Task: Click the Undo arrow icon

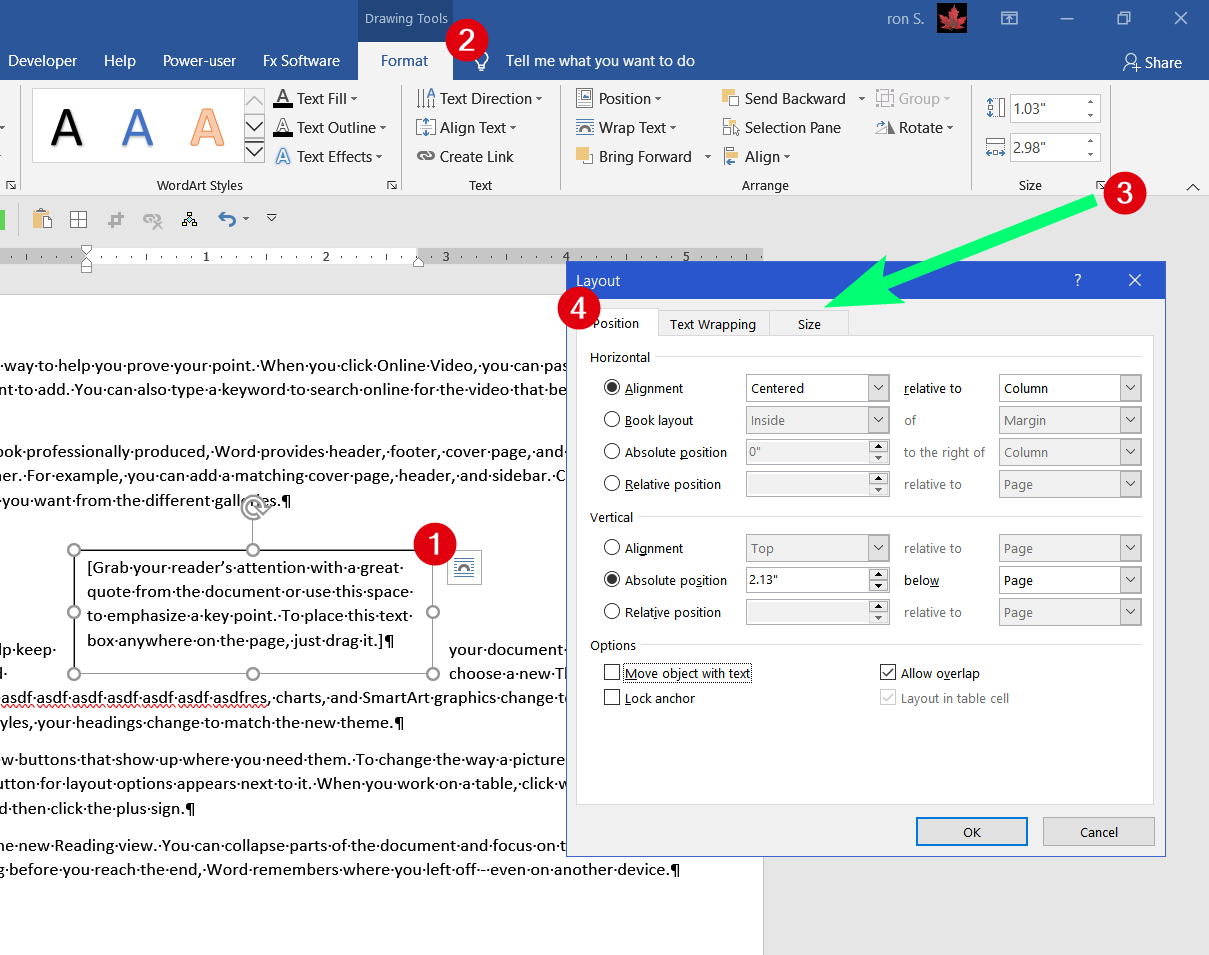Action: (x=227, y=219)
